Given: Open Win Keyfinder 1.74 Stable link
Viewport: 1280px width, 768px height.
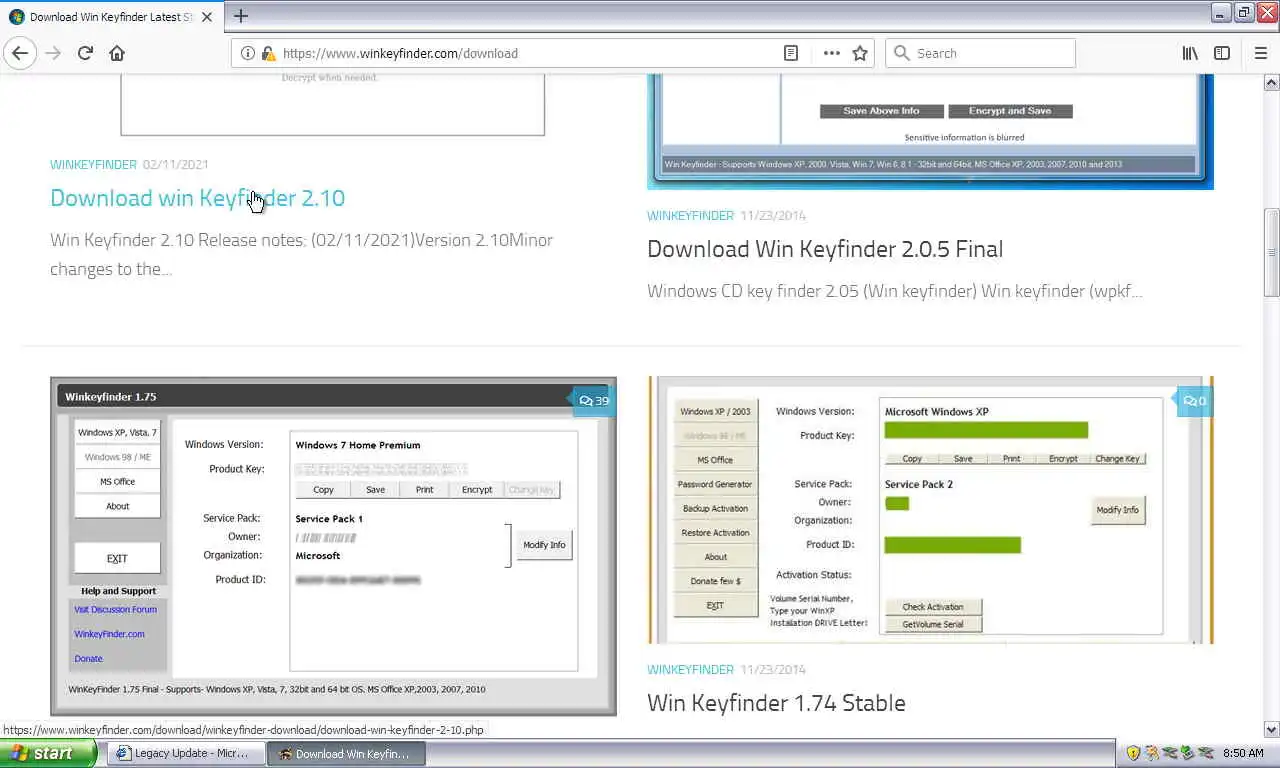Looking at the screenshot, I should pyautogui.click(x=776, y=703).
